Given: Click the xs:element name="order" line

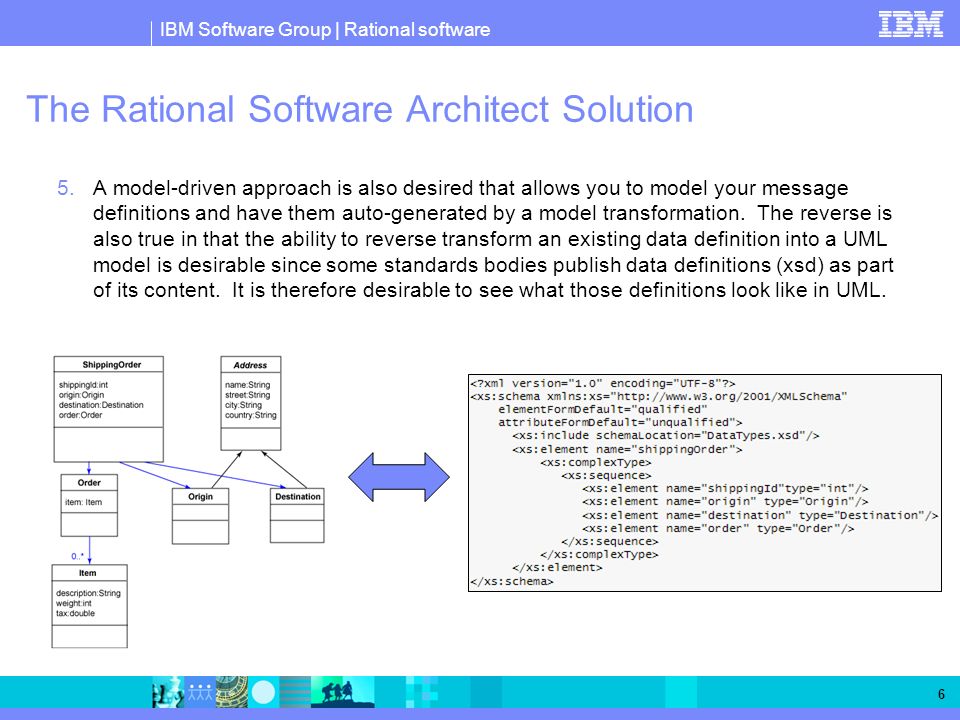Looking at the screenshot, I should click(718, 528).
